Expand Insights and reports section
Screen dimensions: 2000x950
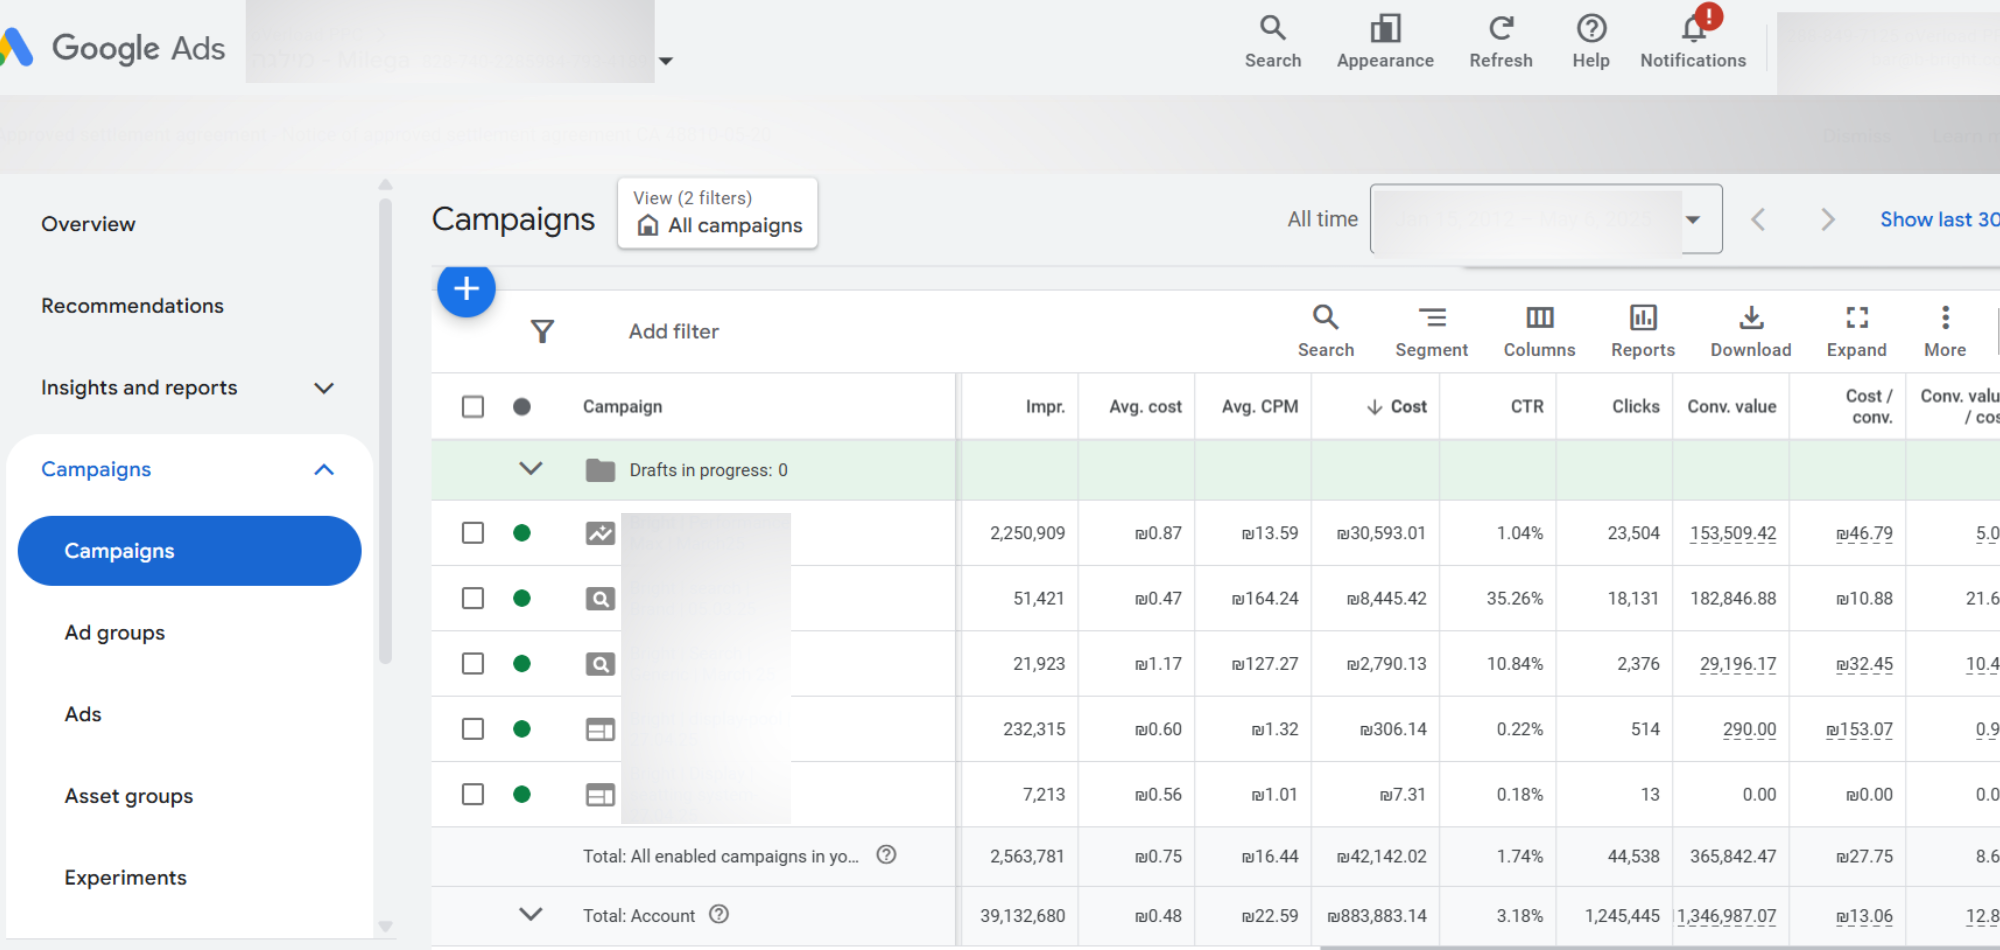point(324,388)
